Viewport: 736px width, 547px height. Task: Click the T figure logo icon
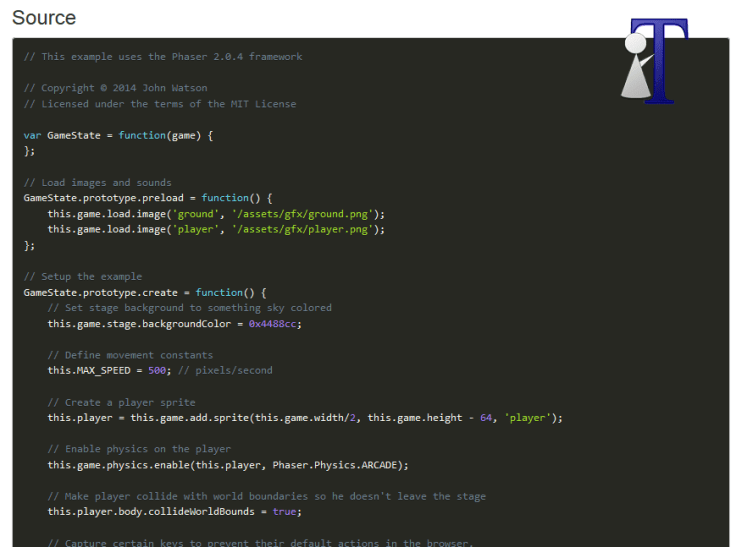tap(654, 61)
